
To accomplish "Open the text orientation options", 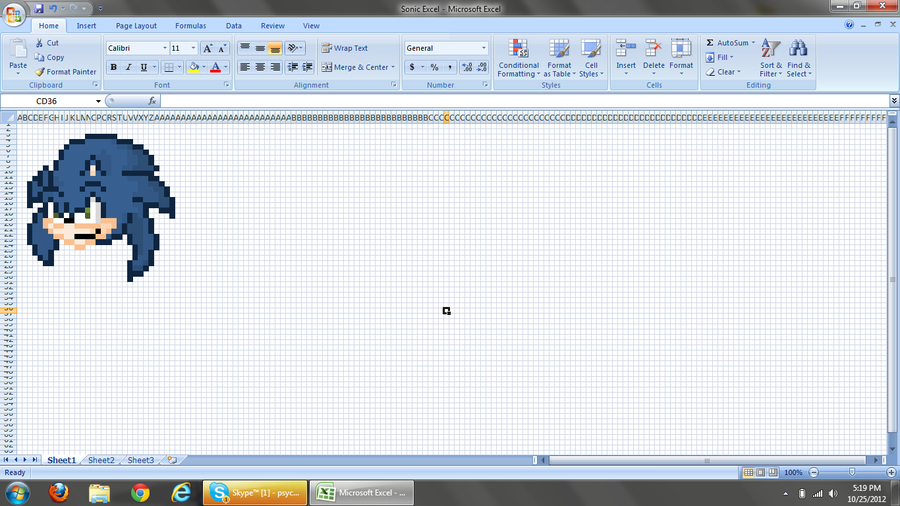I will (295, 48).
